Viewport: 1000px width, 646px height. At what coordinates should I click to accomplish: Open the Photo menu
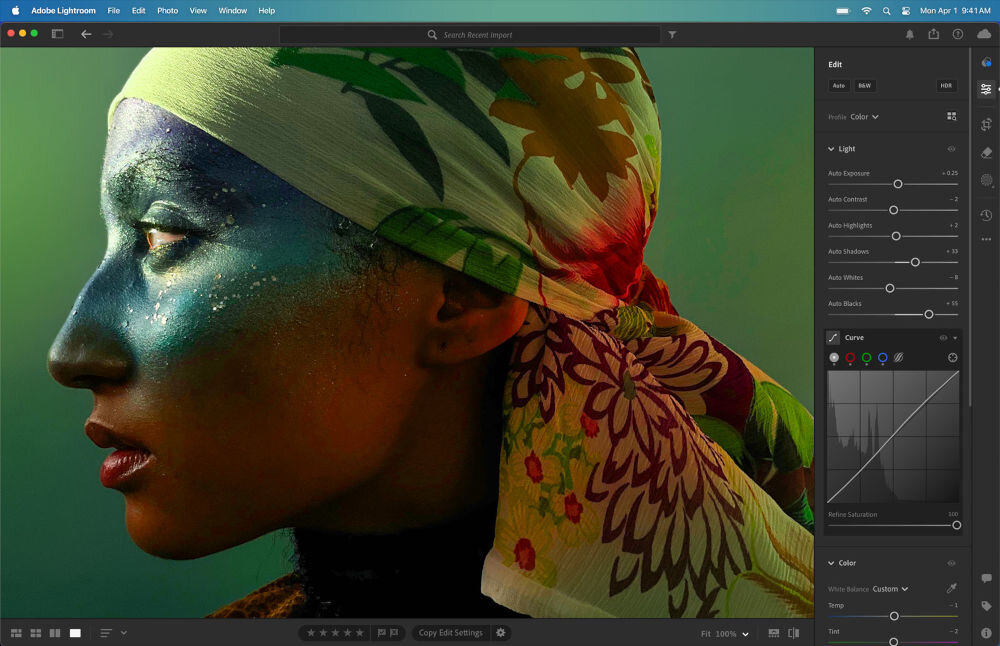(x=167, y=11)
